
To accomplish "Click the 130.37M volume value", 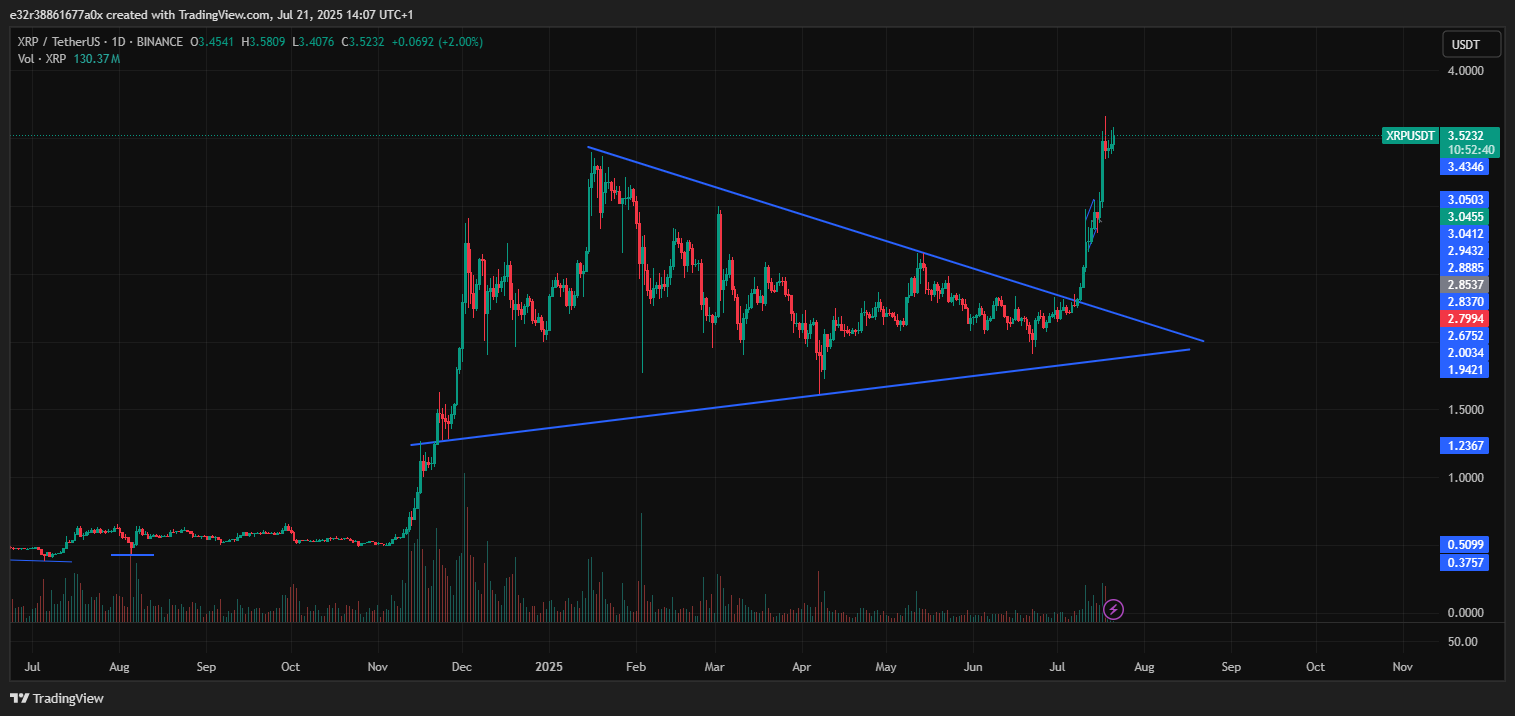I will point(97,59).
